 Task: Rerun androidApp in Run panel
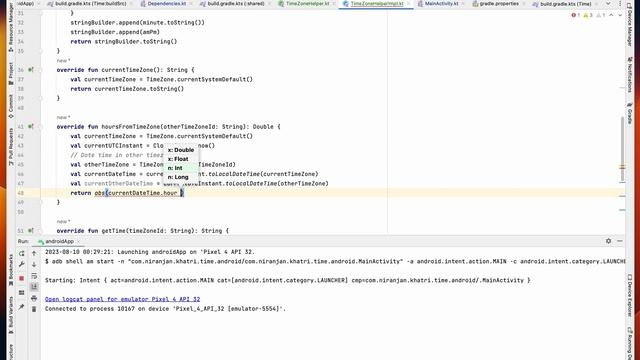pos(22,253)
